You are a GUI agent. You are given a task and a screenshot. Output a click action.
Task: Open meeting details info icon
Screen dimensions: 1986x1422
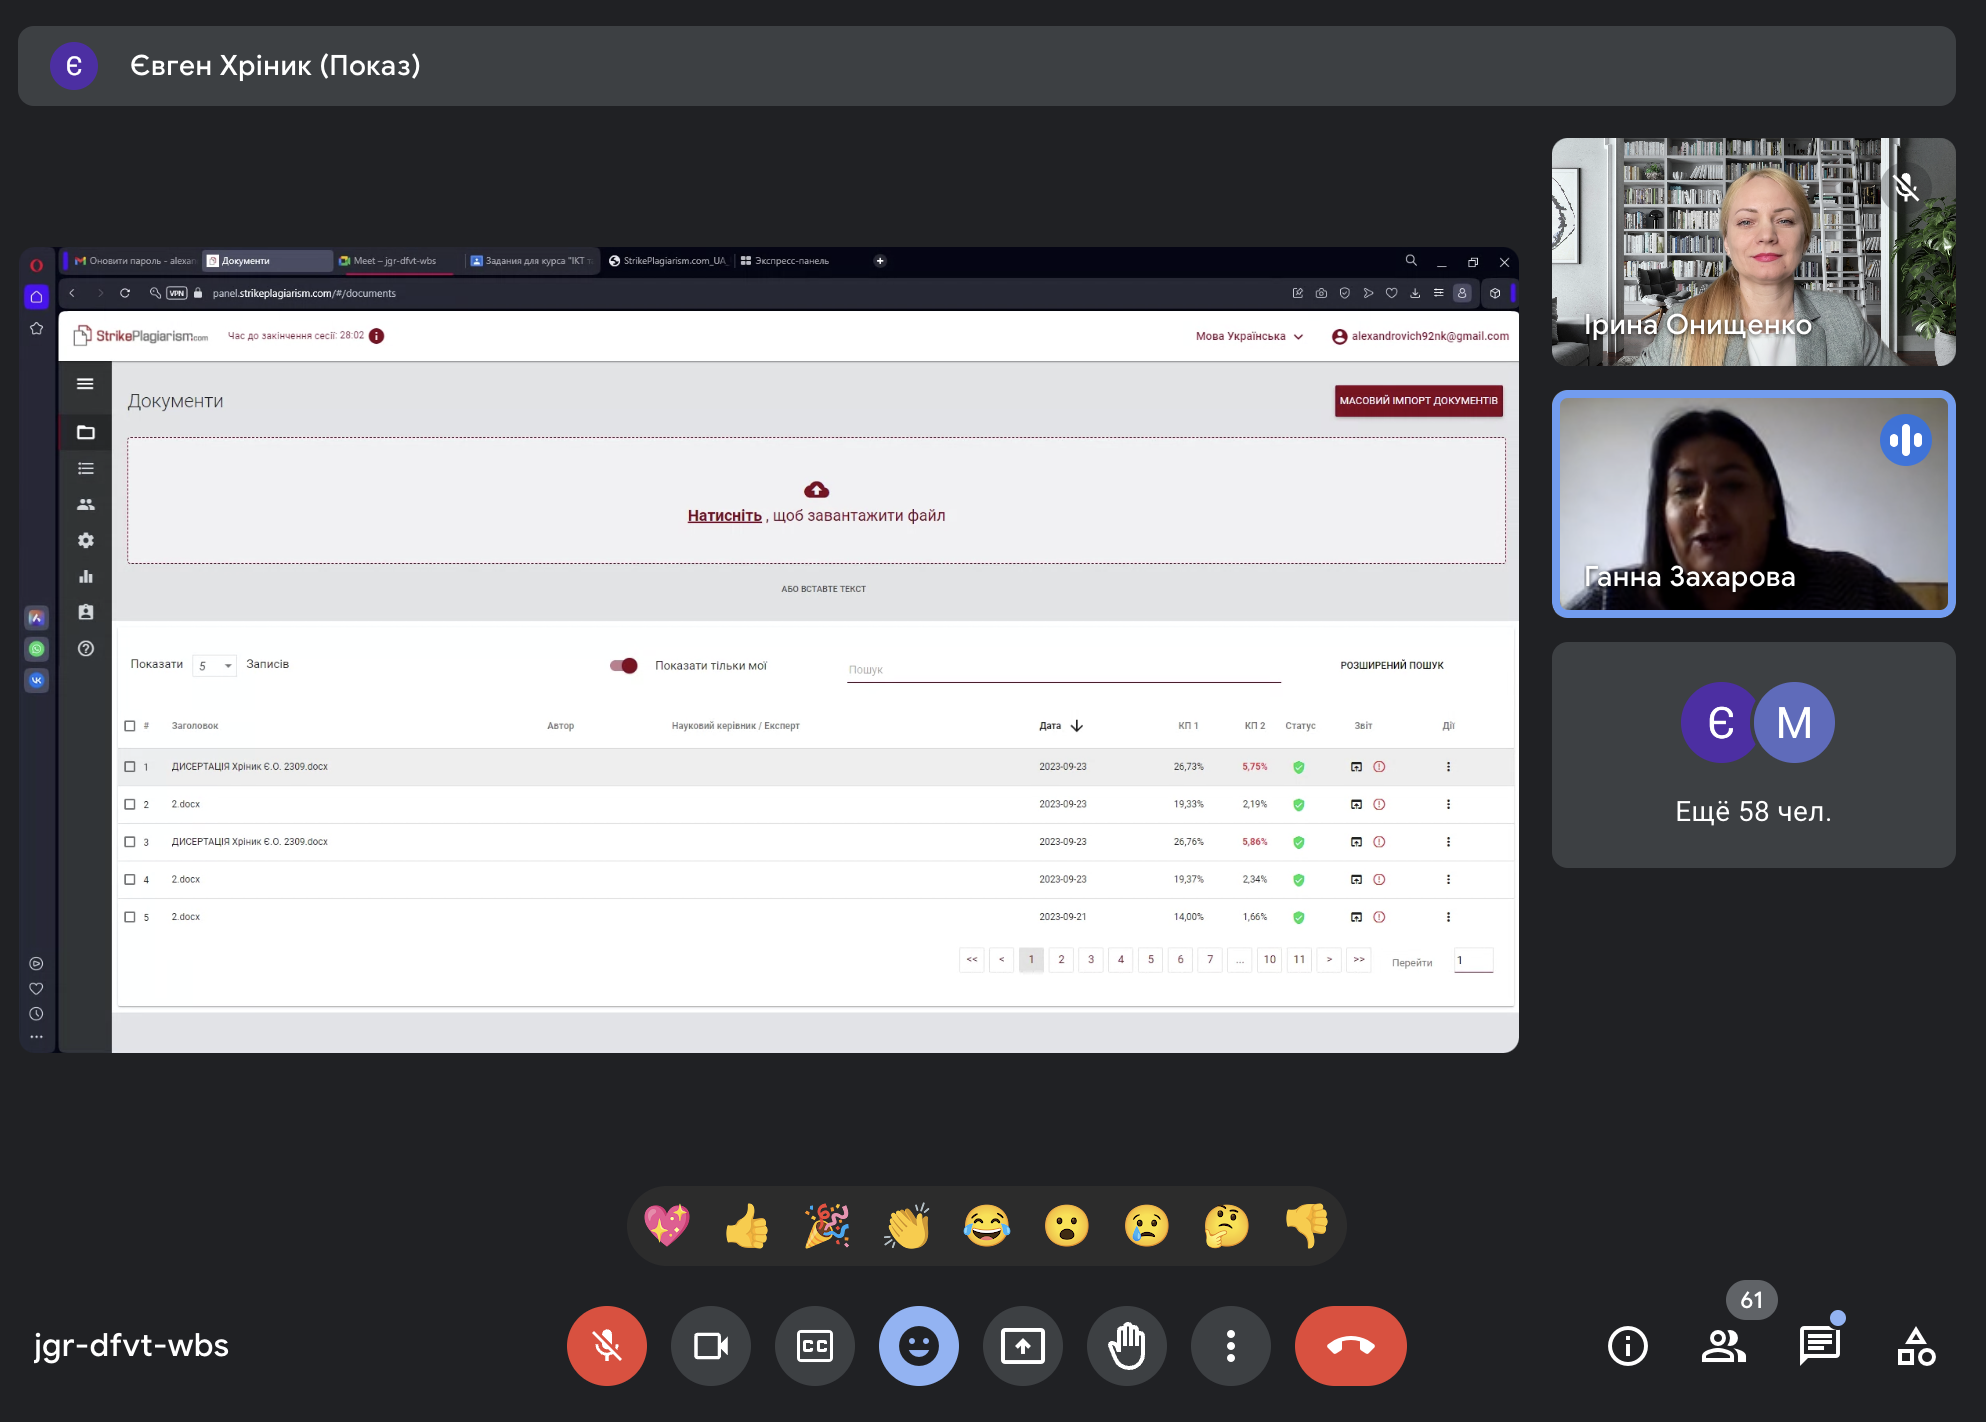click(1627, 1346)
